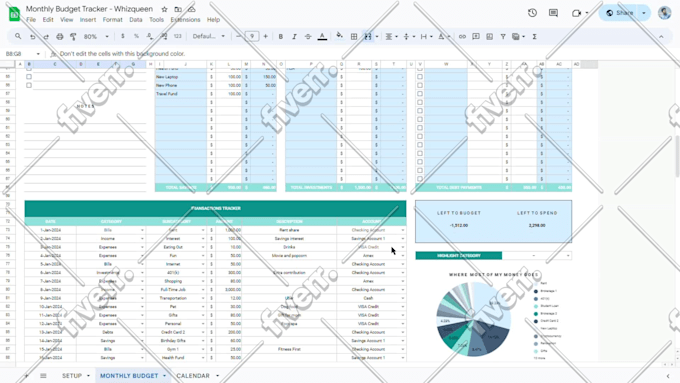Open the search the menus tool

(x=18, y=36)
